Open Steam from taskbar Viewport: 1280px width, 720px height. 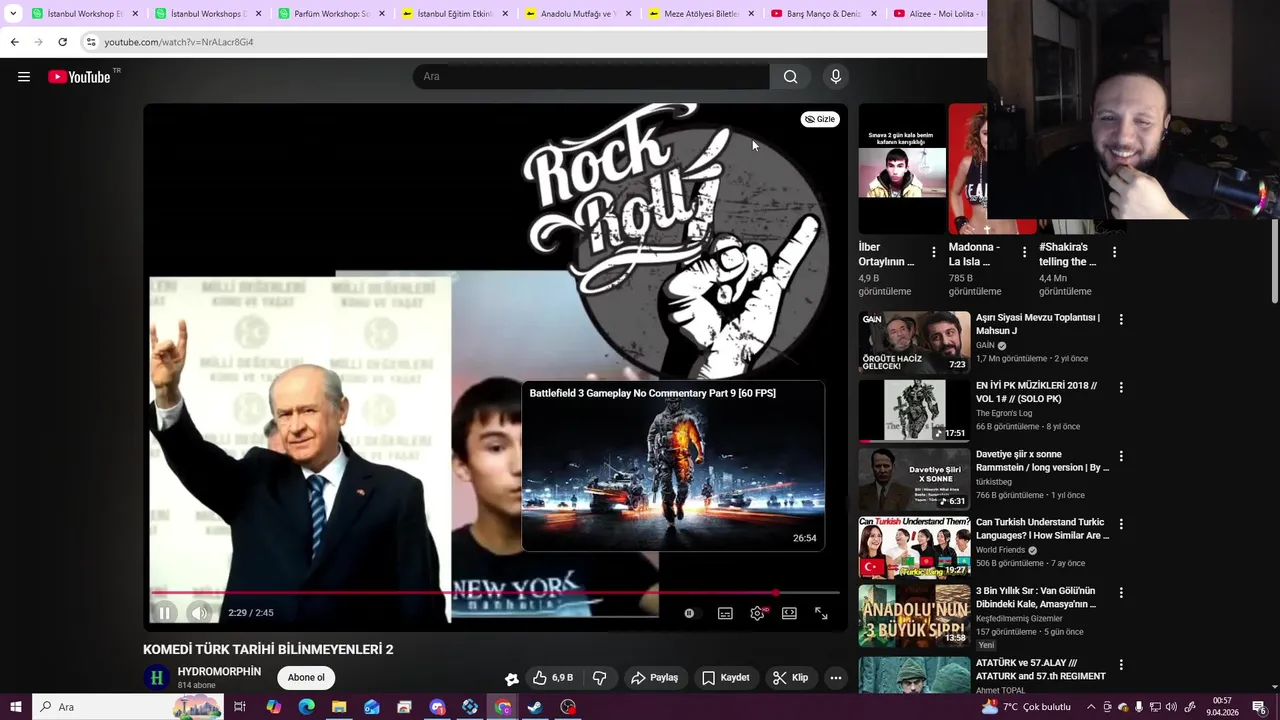pyautogui.click(x=535, y=707)
